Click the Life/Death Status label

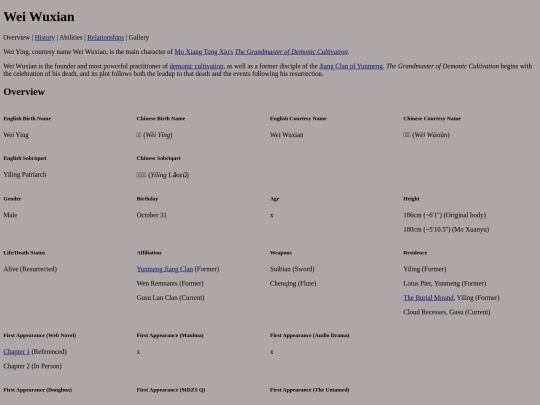coord(24,253)
